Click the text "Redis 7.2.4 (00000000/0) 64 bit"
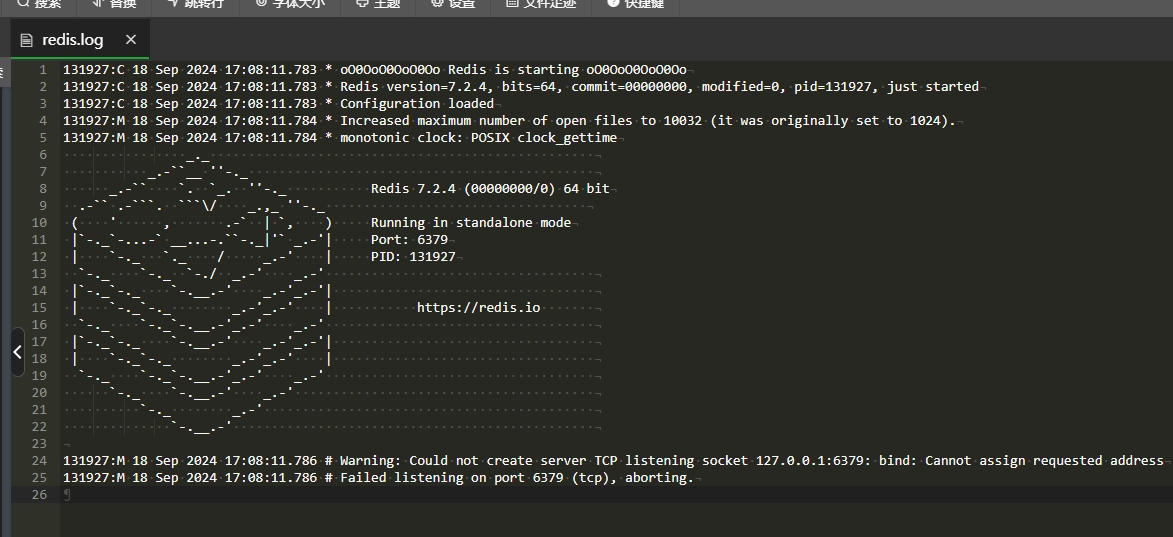Image resolution: width=1173 pixels, height=537 pixels. (490, 188)
